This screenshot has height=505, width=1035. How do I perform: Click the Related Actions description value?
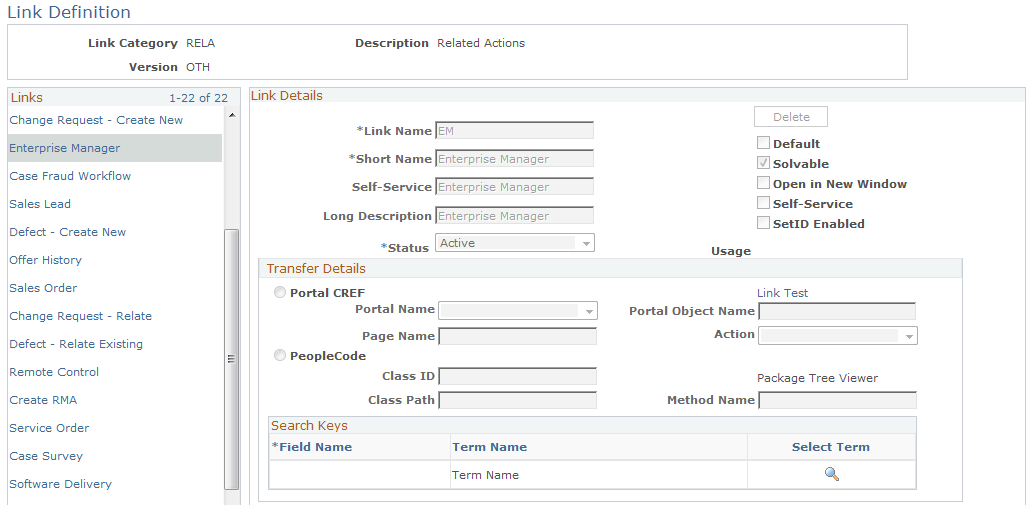[481, 44]
